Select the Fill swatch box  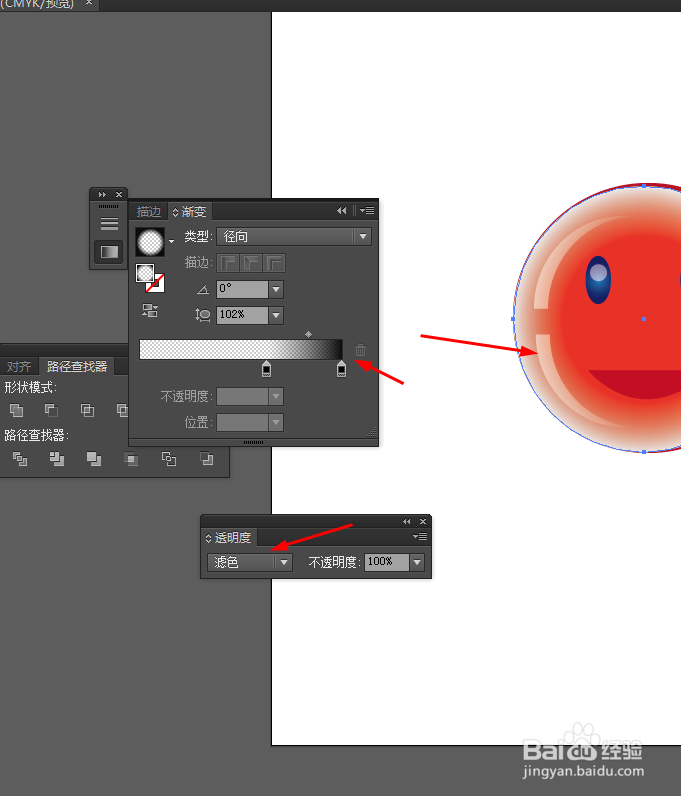(145, 273)
